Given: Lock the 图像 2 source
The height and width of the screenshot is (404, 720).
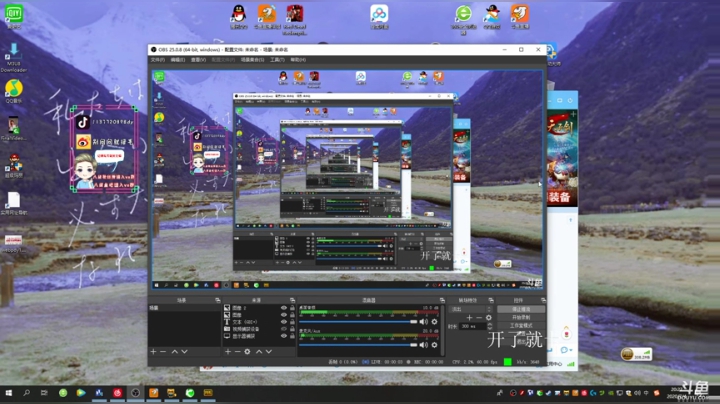Looking at the screenshot, I should point(292,308).
